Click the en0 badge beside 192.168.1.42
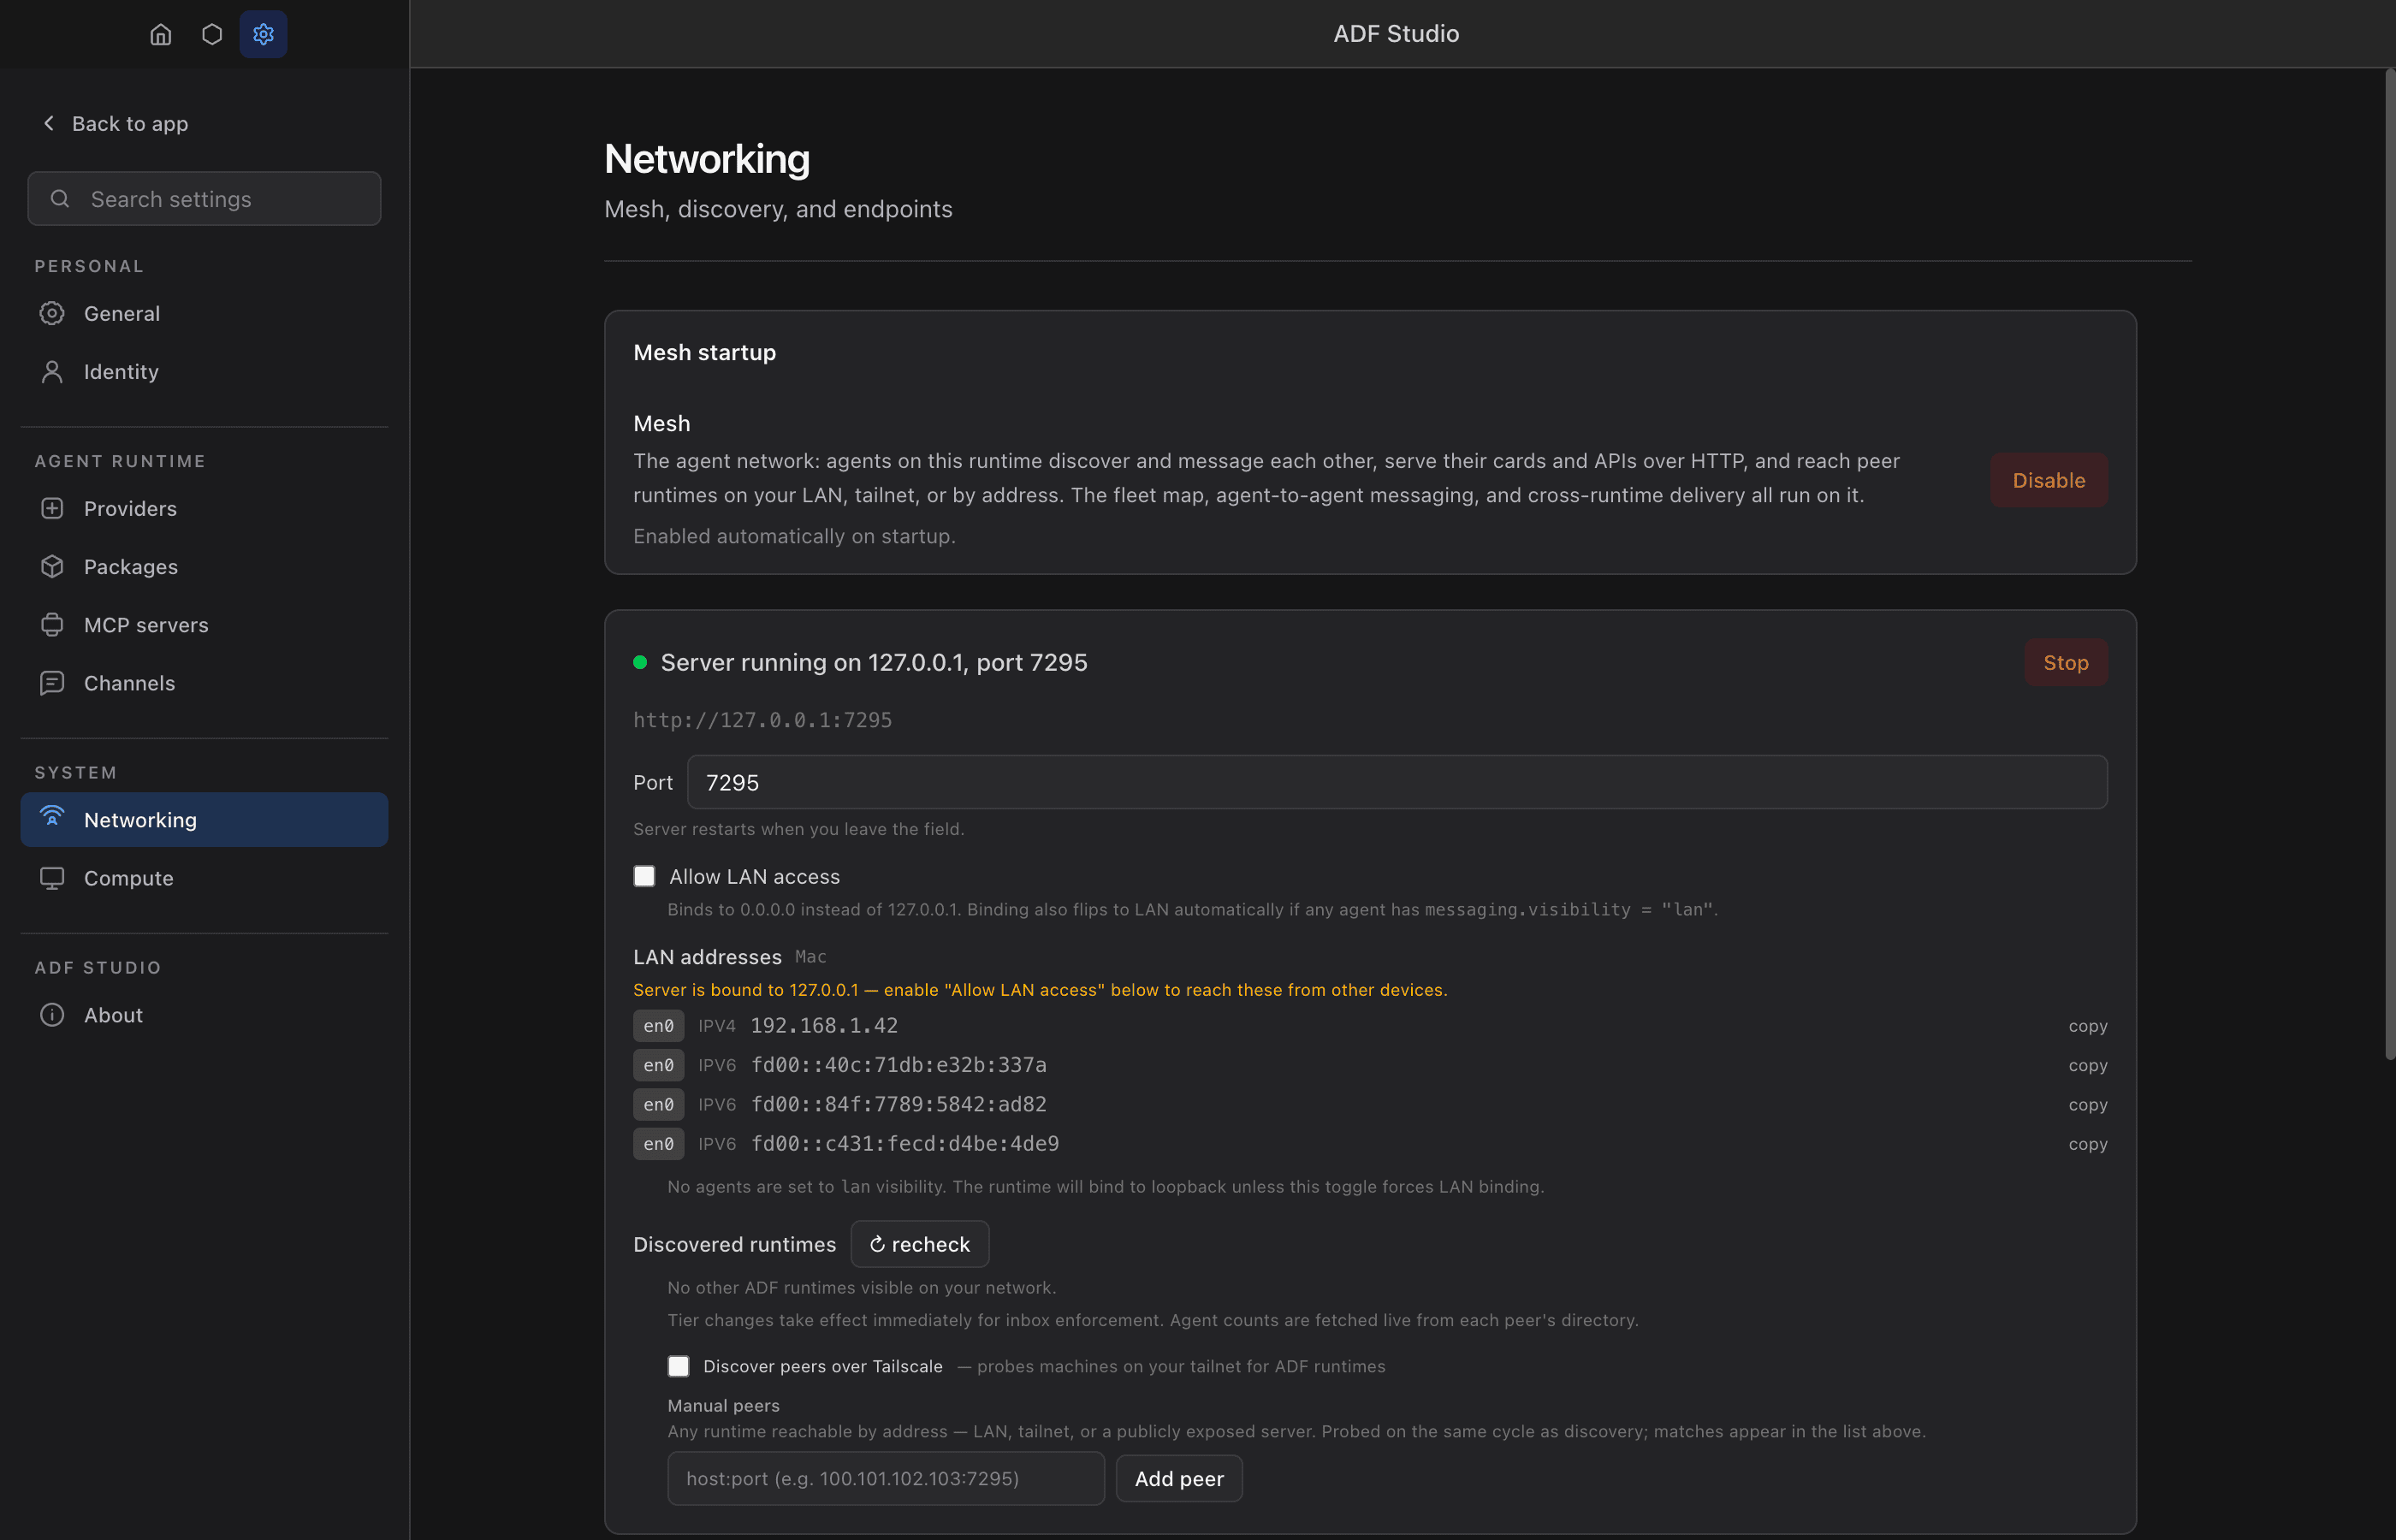Image resolution: width=2396 pixels, height=1540 pixels. tap(658, 1026)
